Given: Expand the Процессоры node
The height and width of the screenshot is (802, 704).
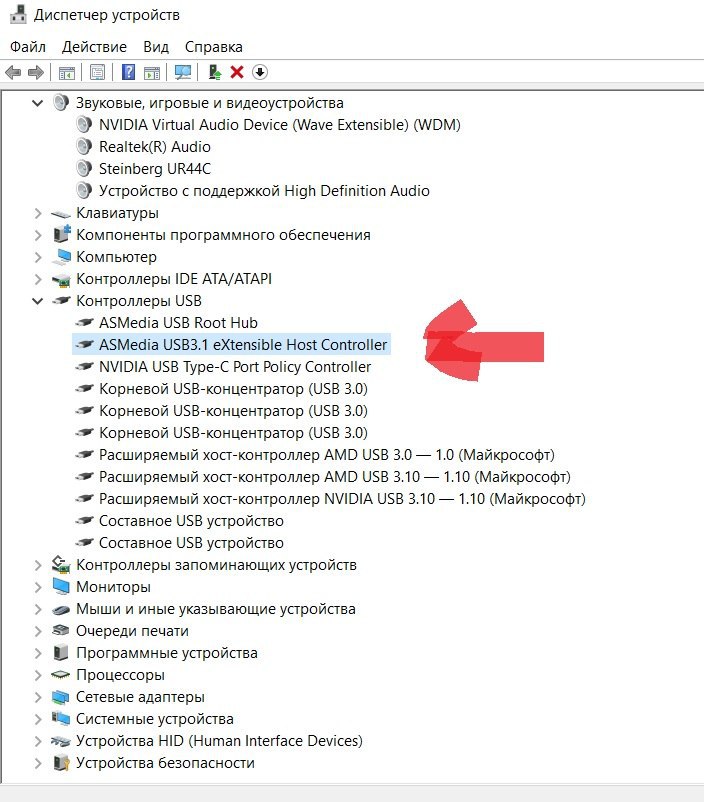Looking at the screenshot, I should pyautogui.click(x=37, y=675).
